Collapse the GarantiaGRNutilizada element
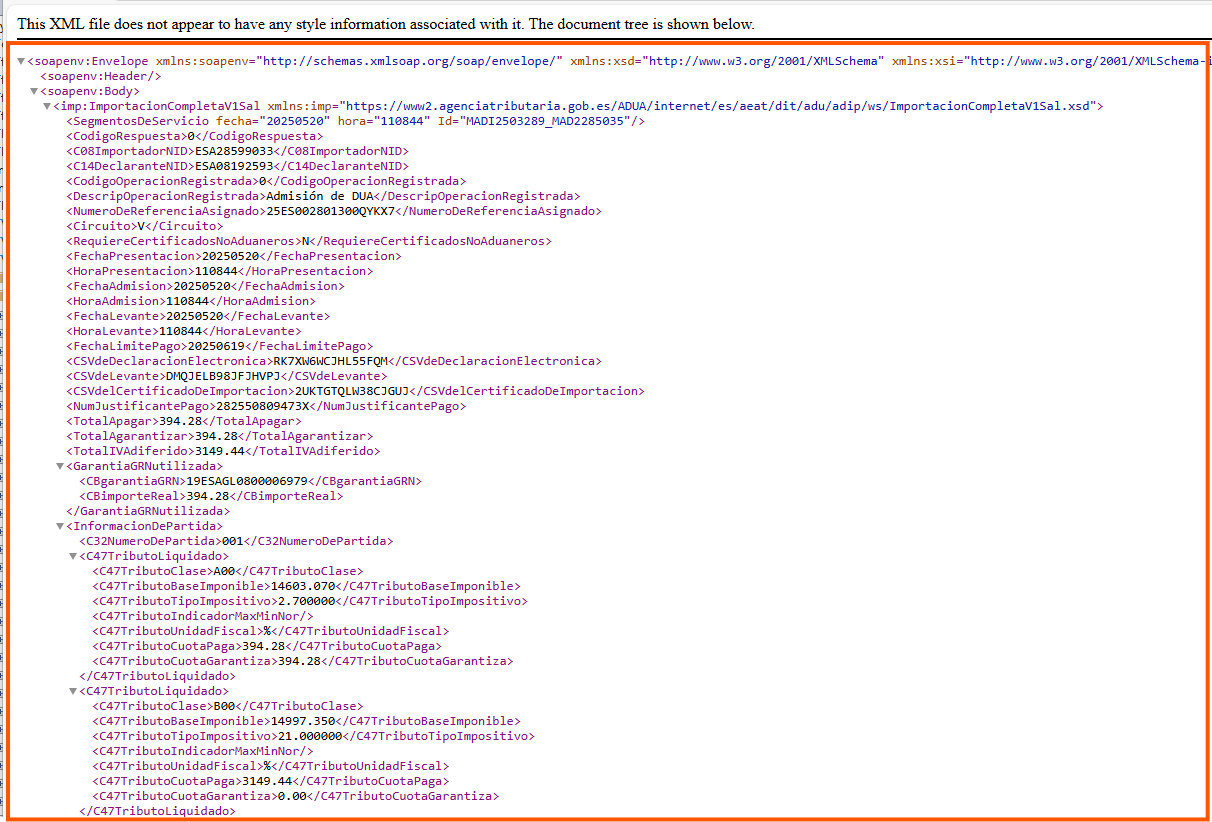The image size is (1212, 822). (x=59, y=466)
